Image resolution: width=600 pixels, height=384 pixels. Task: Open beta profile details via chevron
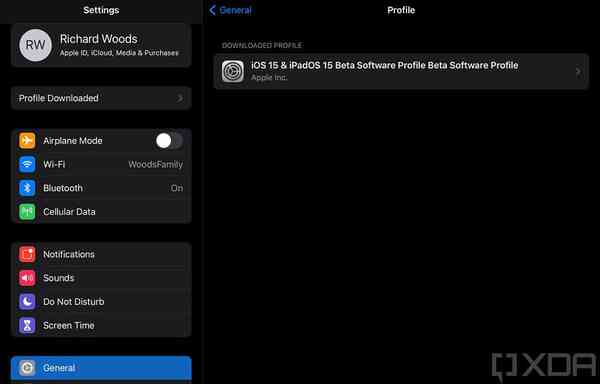pos(578,72)
